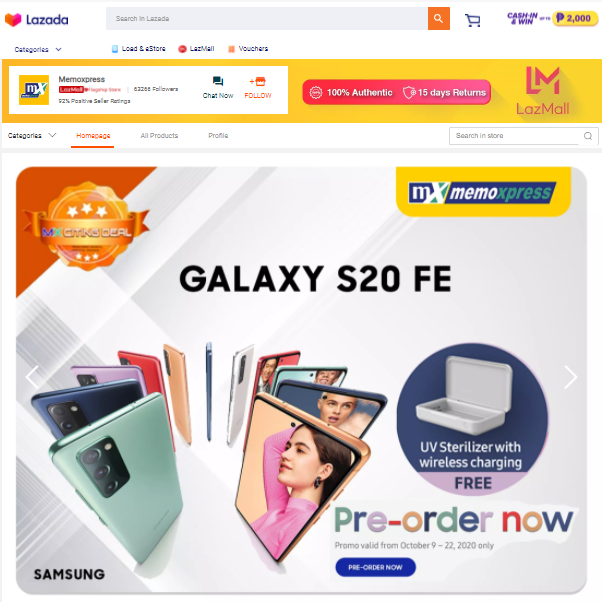The height and width of the screenshot is (602, 602).
Task: Open the LazMall logo on banner
Action: click(x=542, y=91)
